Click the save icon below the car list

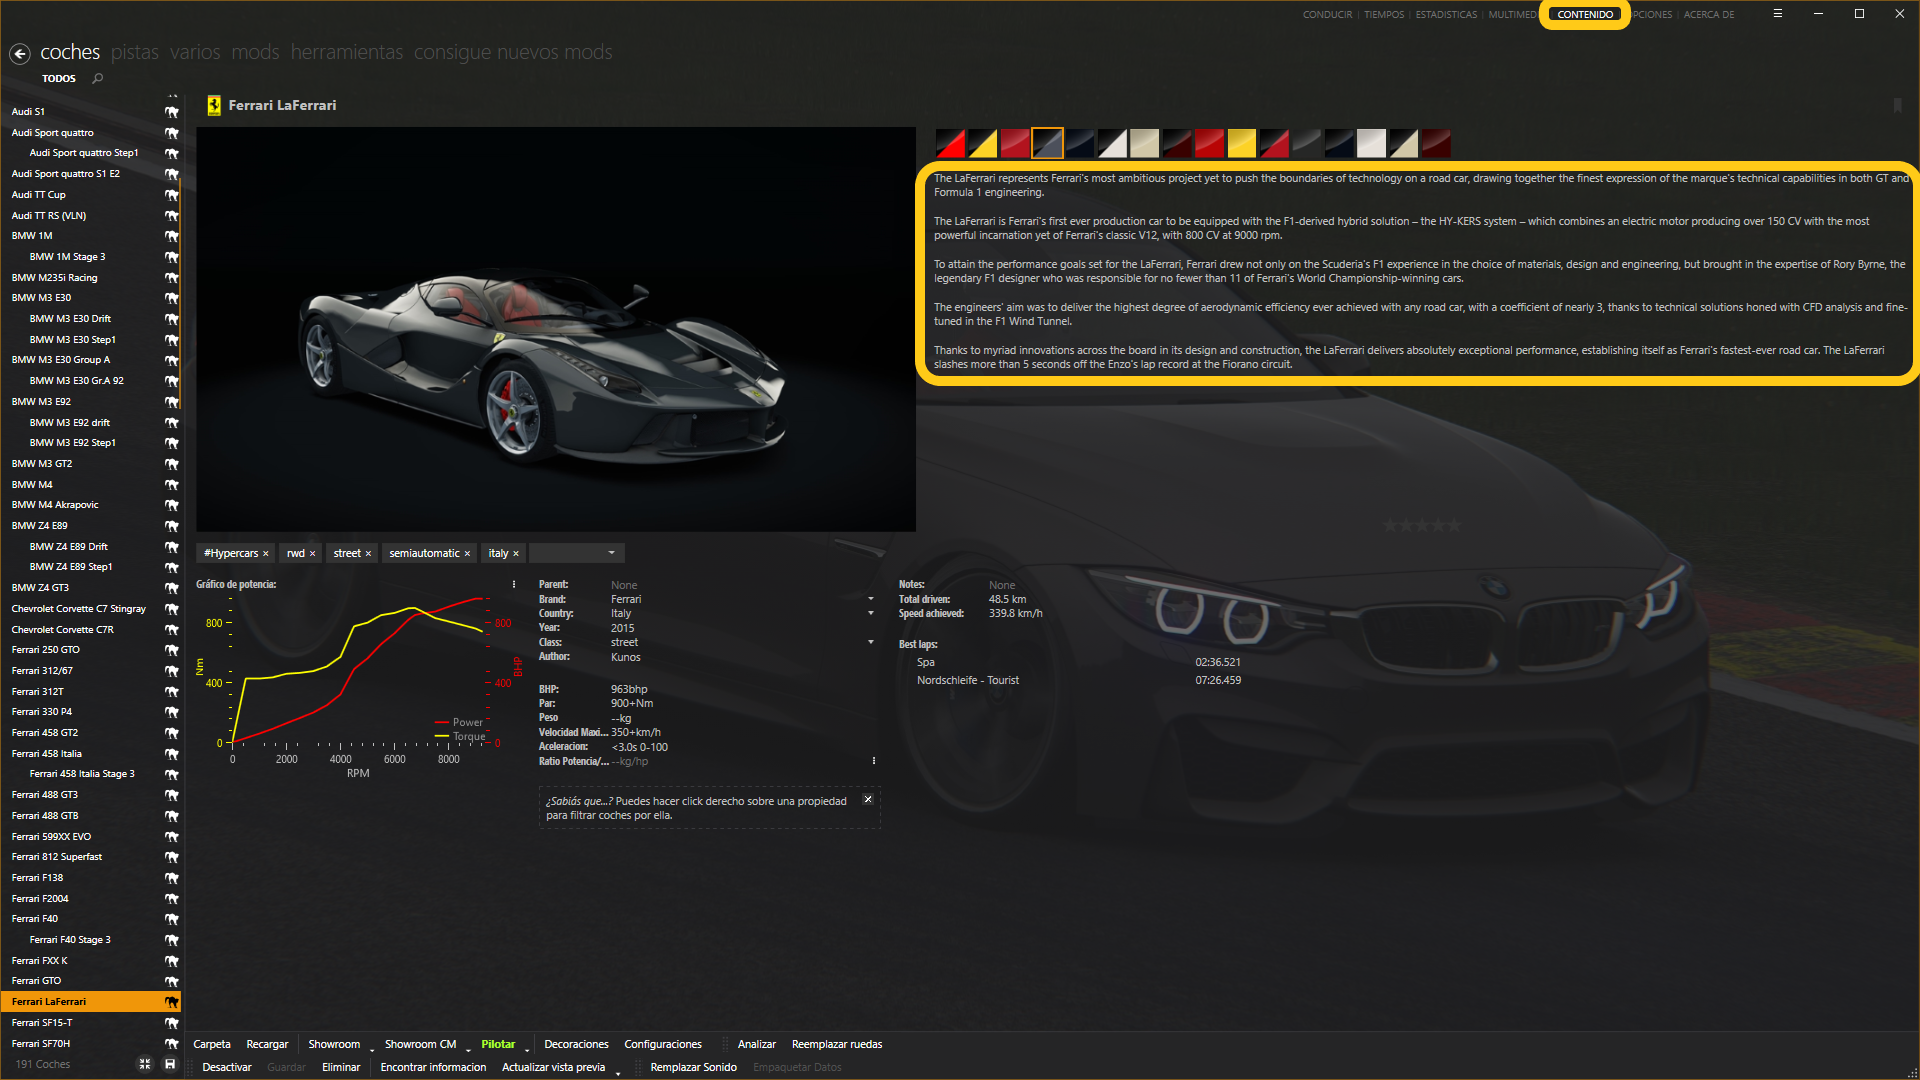170,1064
